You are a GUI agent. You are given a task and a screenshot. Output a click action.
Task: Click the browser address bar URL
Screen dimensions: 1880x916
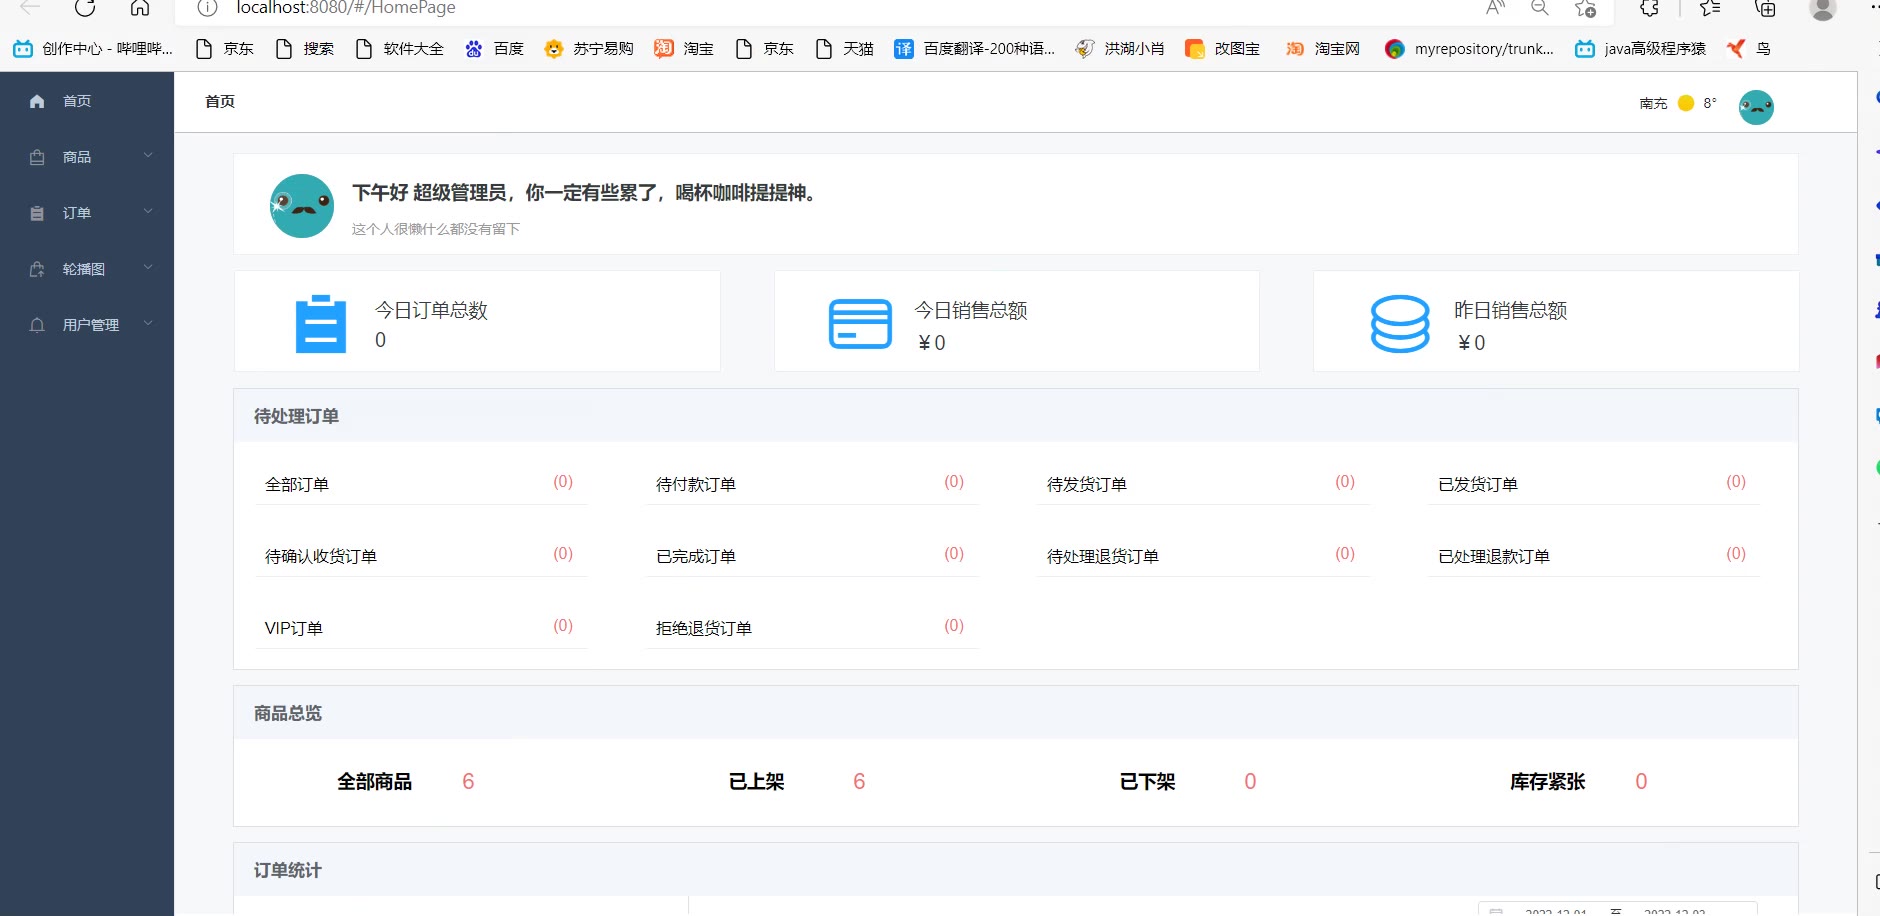[x=345, y=9]
